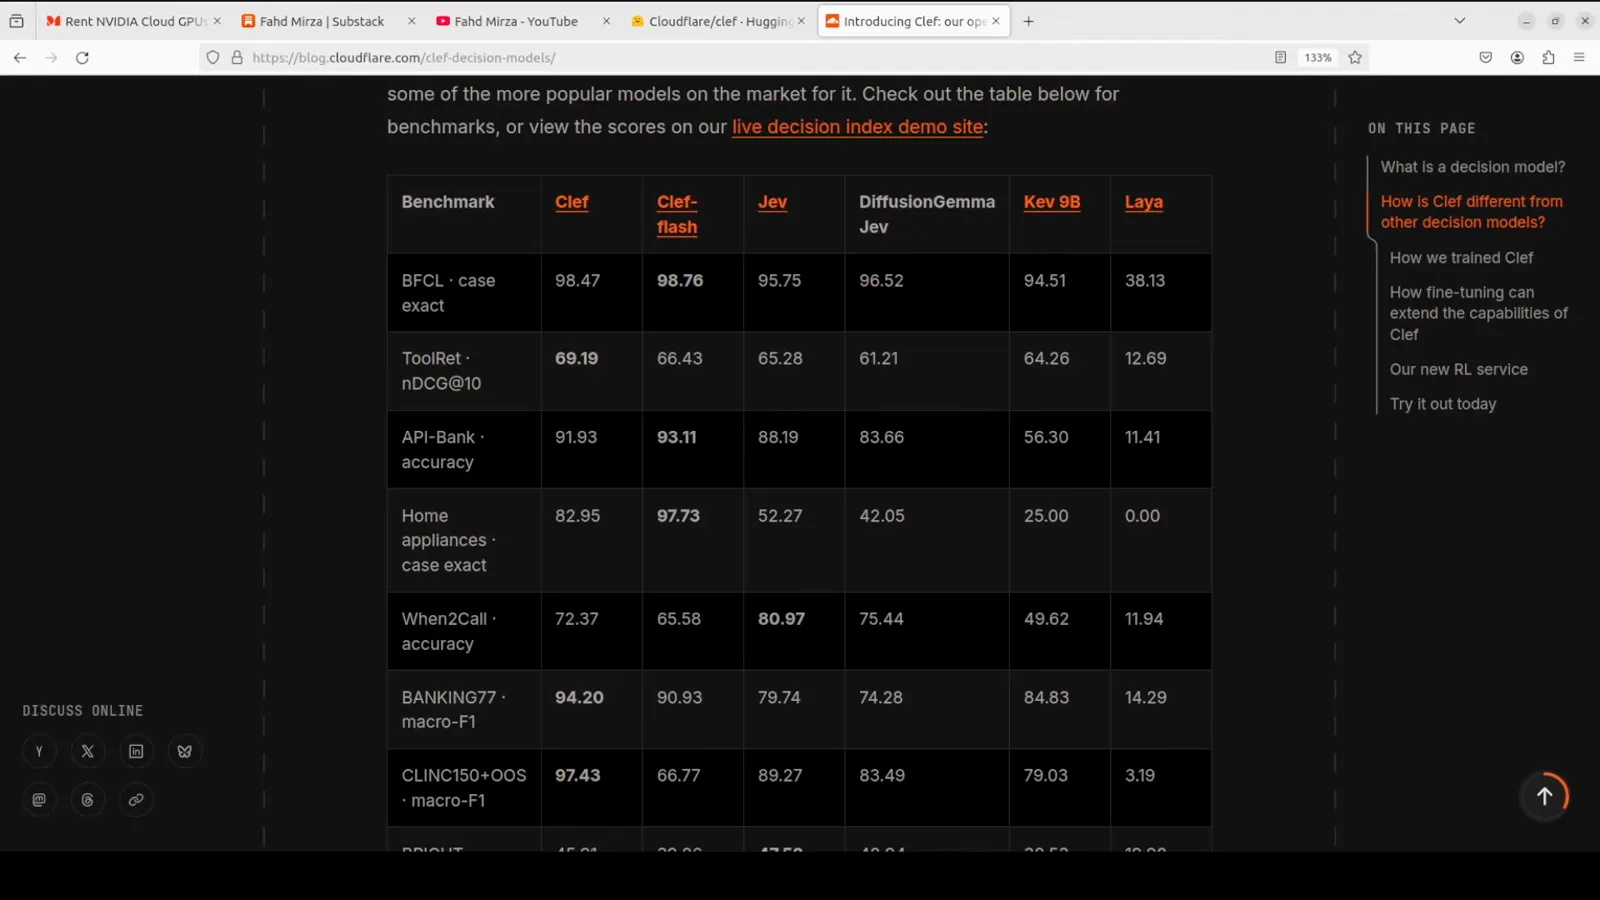Toggle reader view icon
This screenshot has width=1600, height=900.
pos(1280,58)
